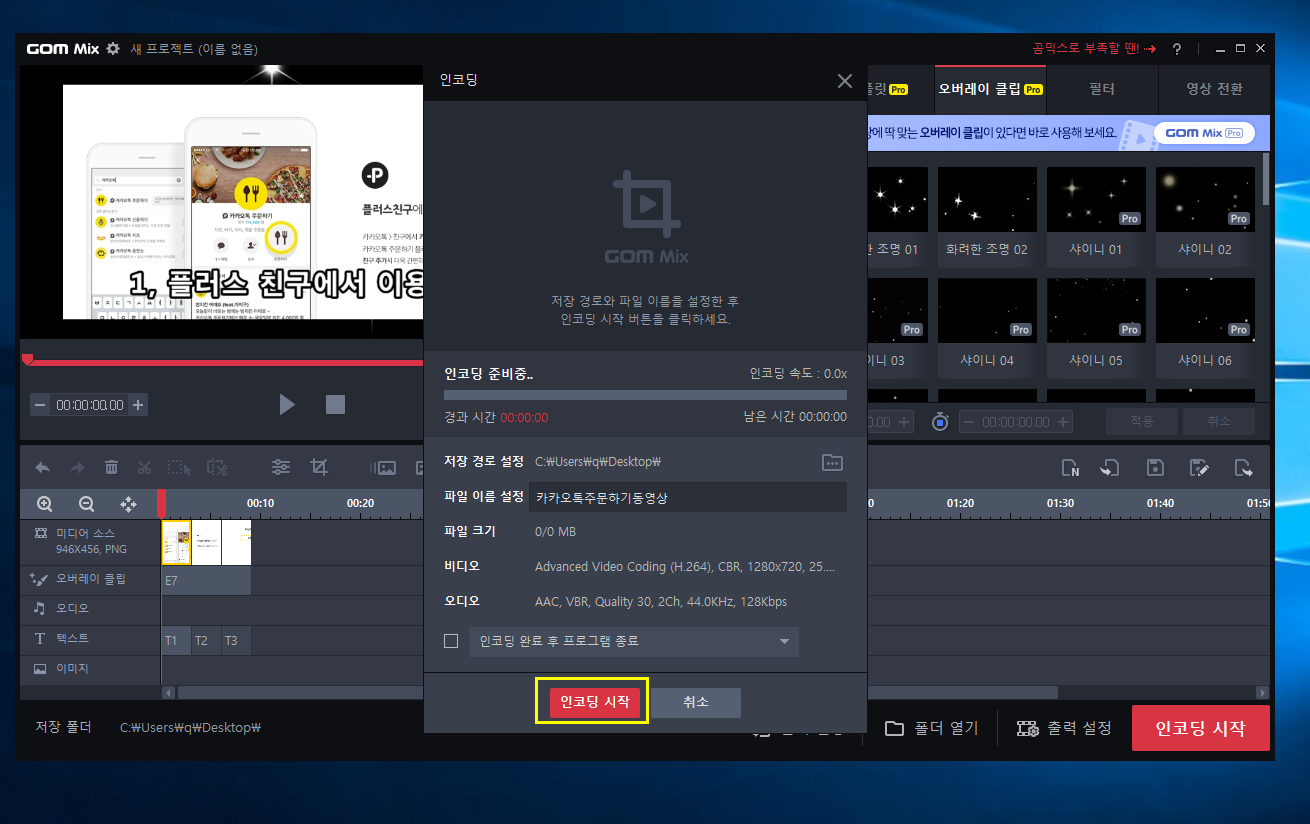Click the 미디어 소스 track film icon
This screenshot has height=824, width=1310.
tap(41, 533)
